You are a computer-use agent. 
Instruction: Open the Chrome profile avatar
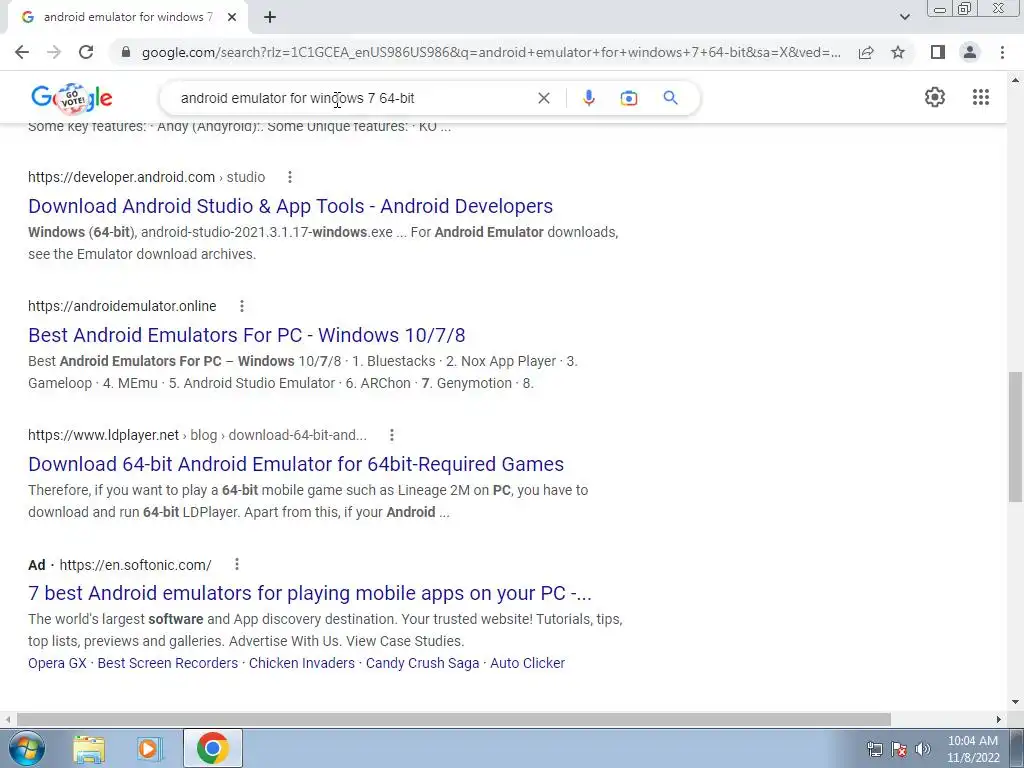(970, 52)
